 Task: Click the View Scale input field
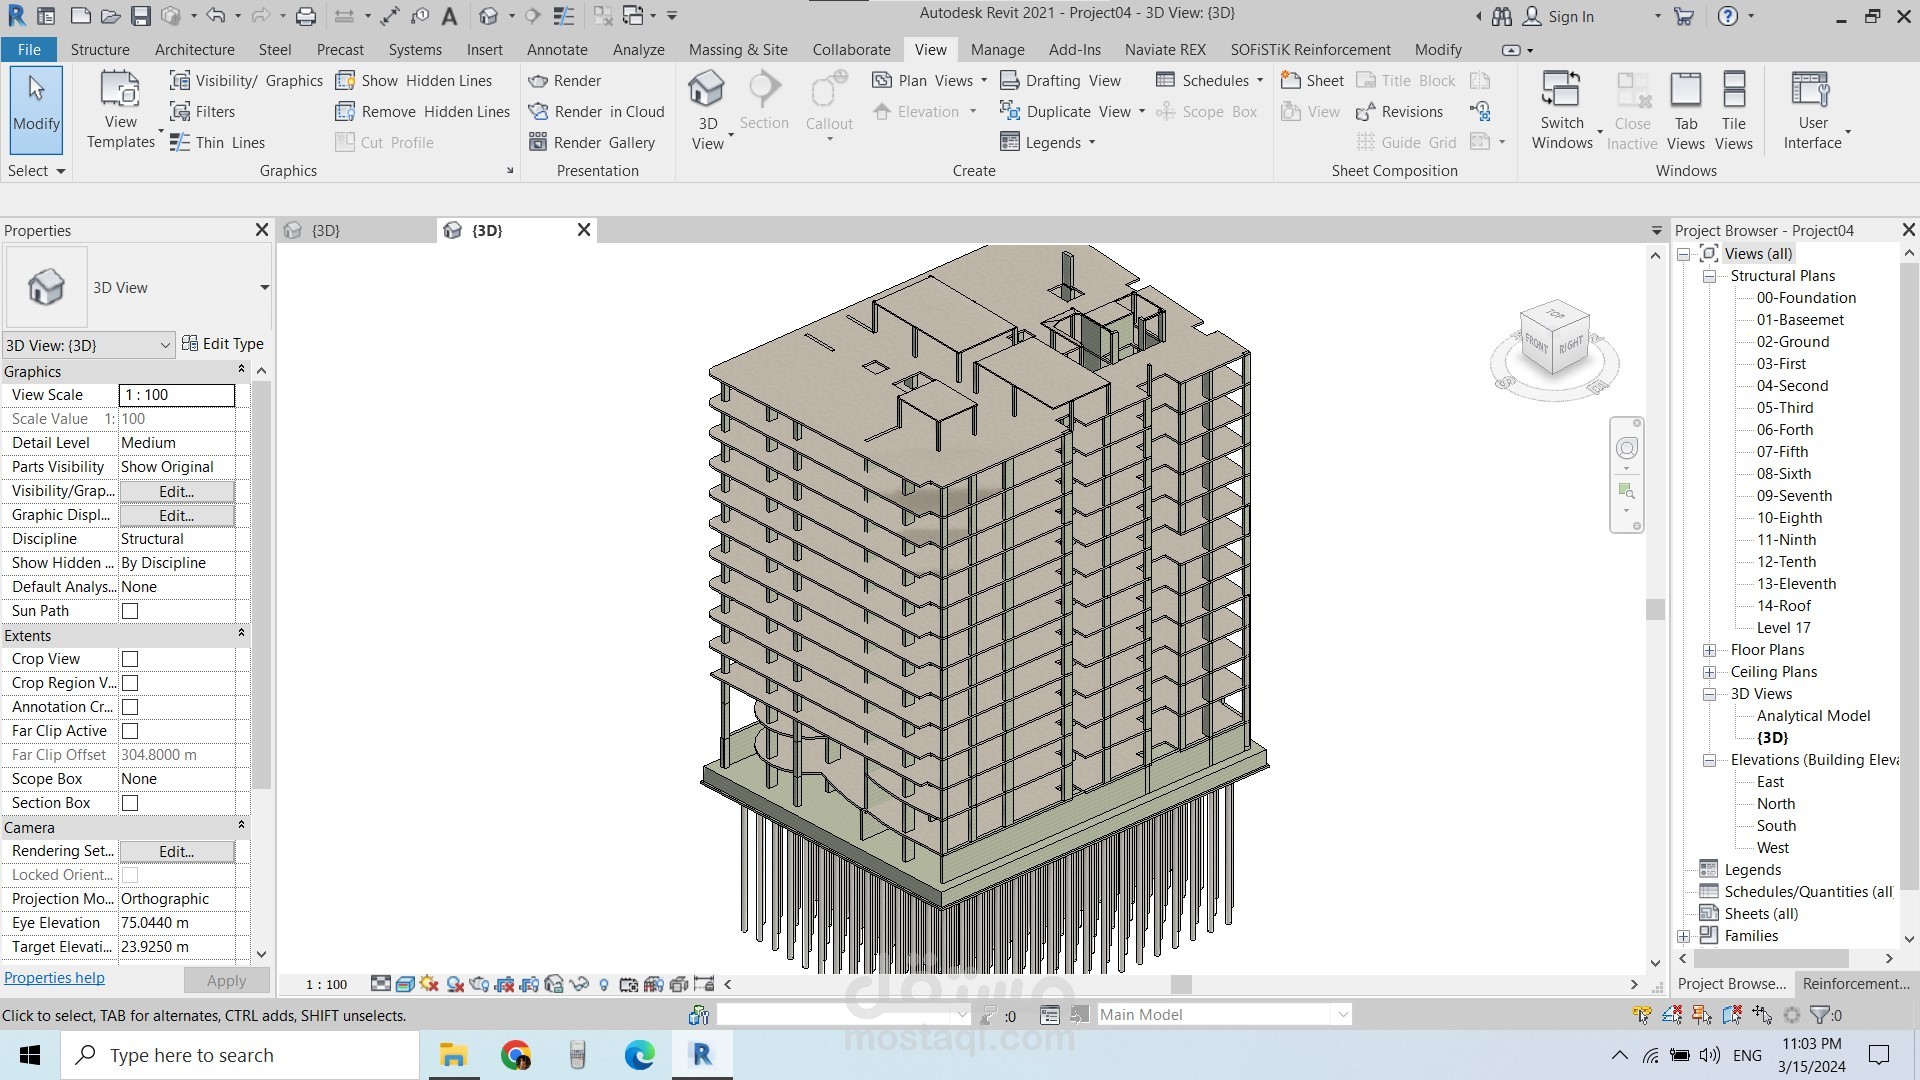point(177,395)
